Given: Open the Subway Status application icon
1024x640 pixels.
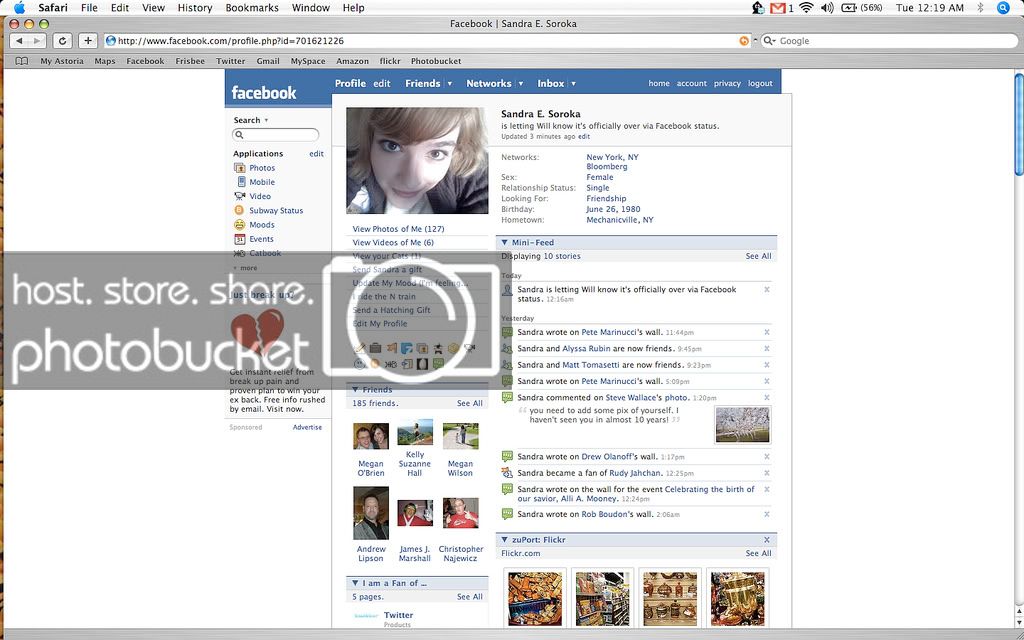Looking at the screenshot, I should coord(239,210).
